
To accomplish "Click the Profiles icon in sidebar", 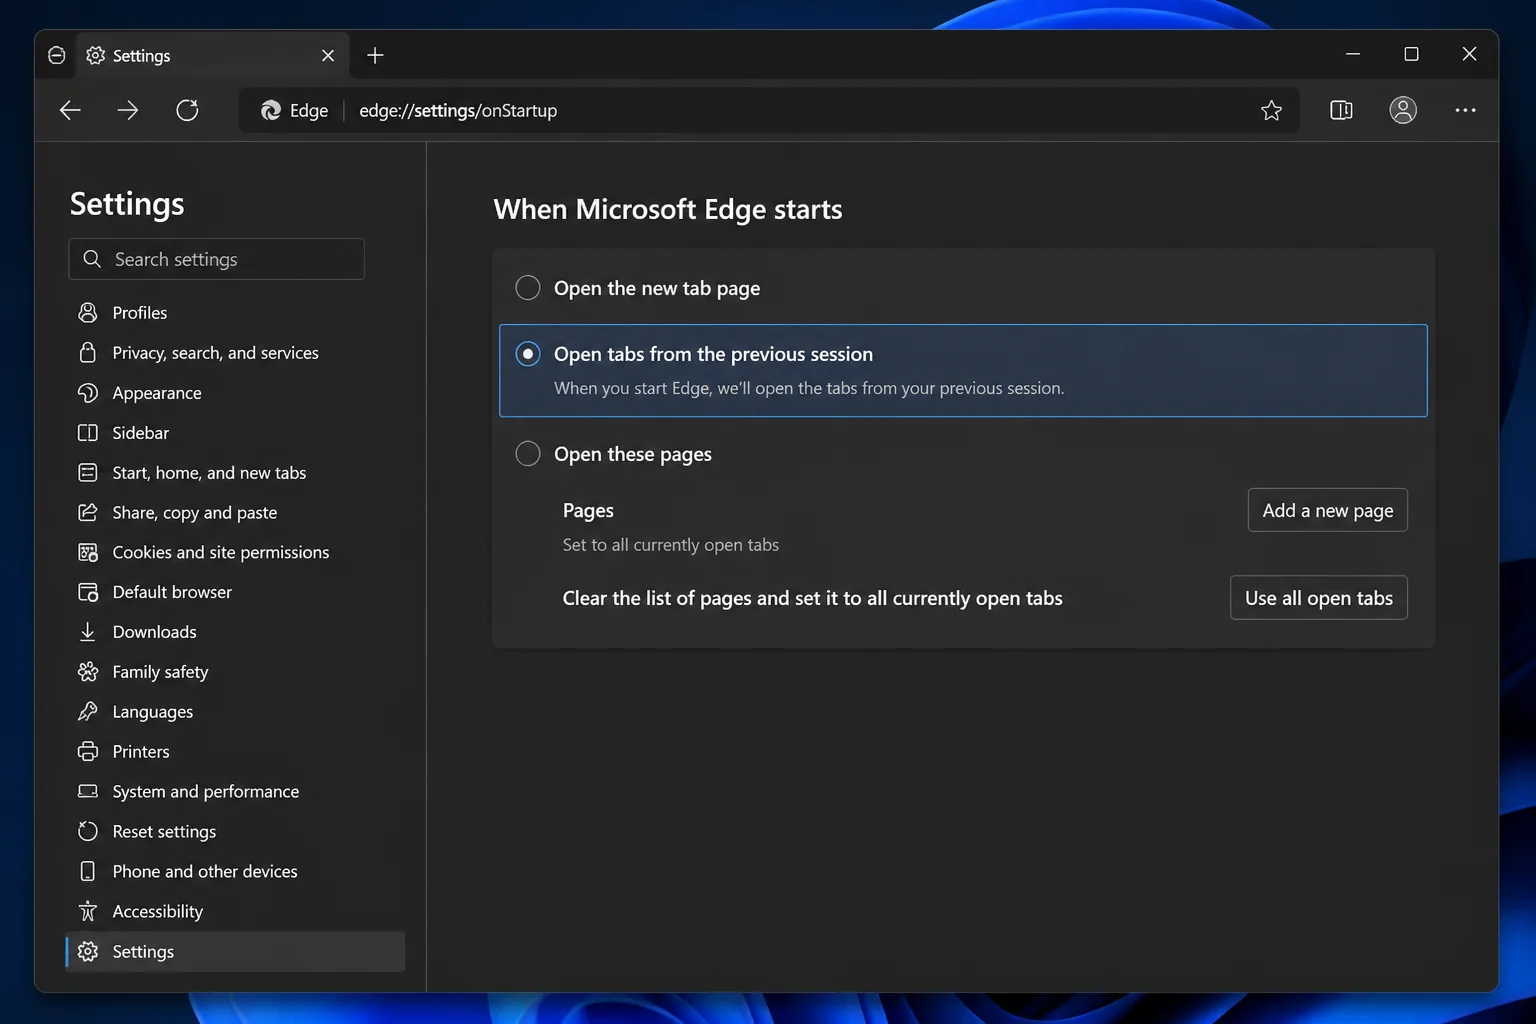I will pyautogui.click(x=88, y=313).
